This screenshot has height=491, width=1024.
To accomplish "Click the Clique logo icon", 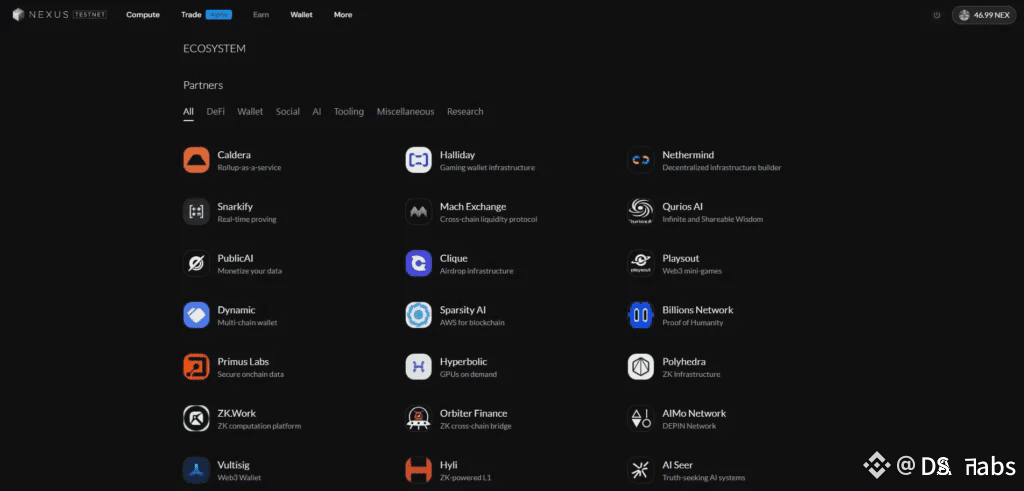I will [418, 263].
